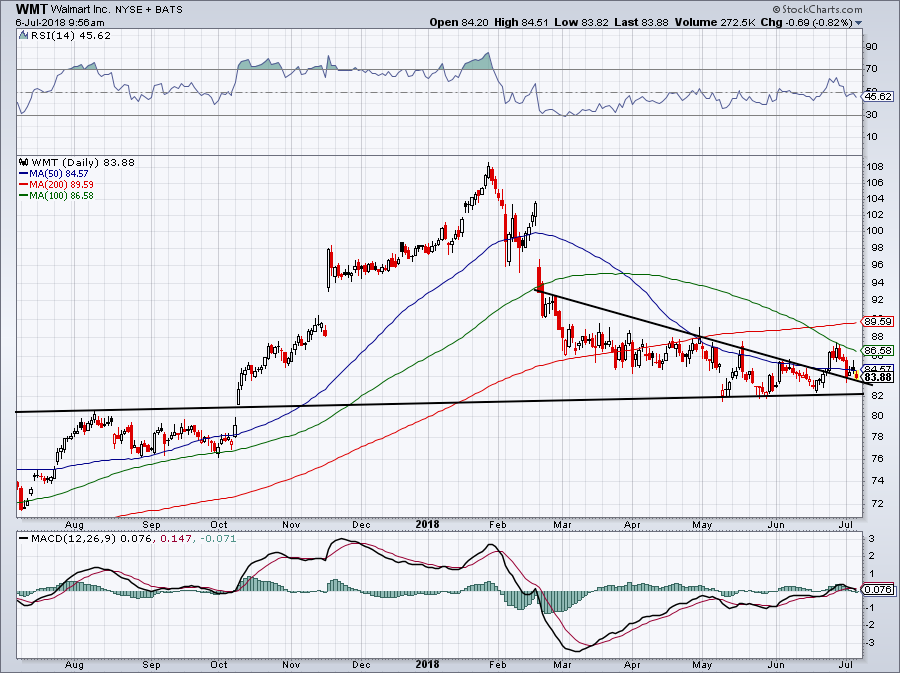Viewport: 900px width, 673px height.
Task: Click the Open 84.20 value
Action: (x=459, y=22)
